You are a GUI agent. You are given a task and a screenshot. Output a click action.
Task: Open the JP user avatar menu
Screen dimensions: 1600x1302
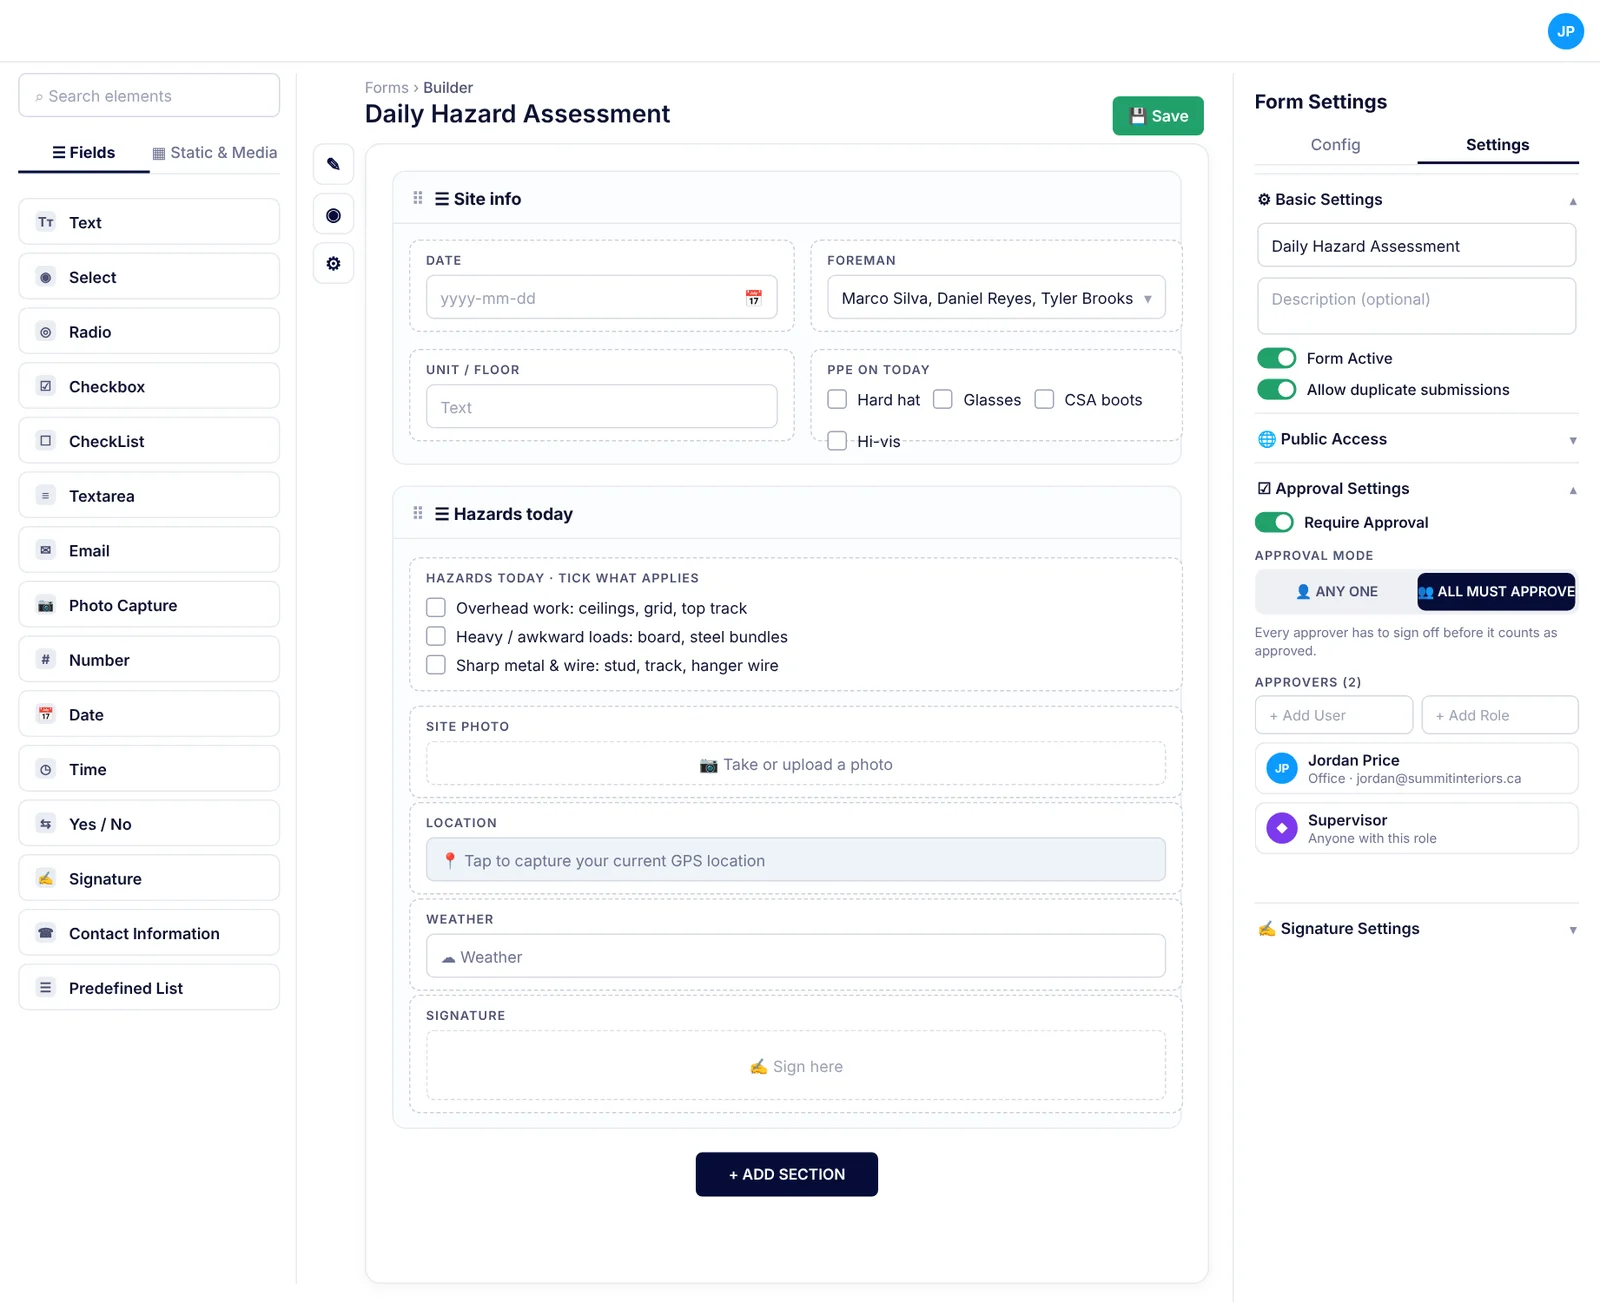coord(1565,31)
